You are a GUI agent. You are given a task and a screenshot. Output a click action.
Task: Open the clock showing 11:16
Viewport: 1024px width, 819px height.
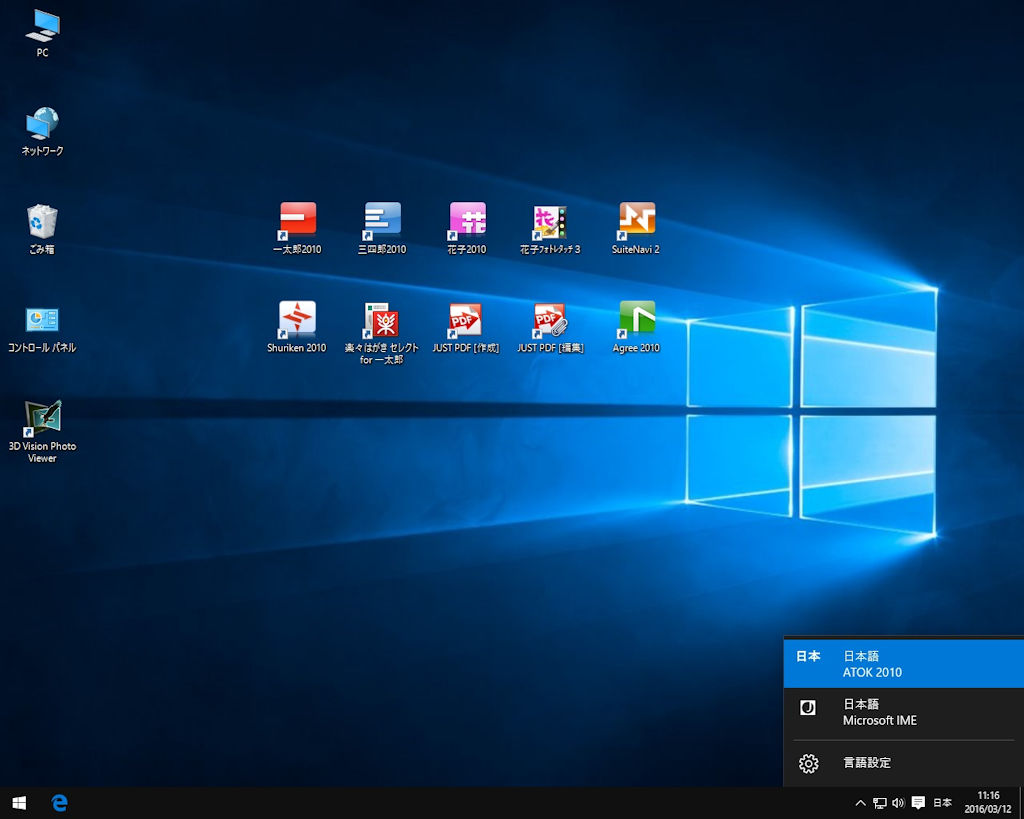click(x=988, y=803)
